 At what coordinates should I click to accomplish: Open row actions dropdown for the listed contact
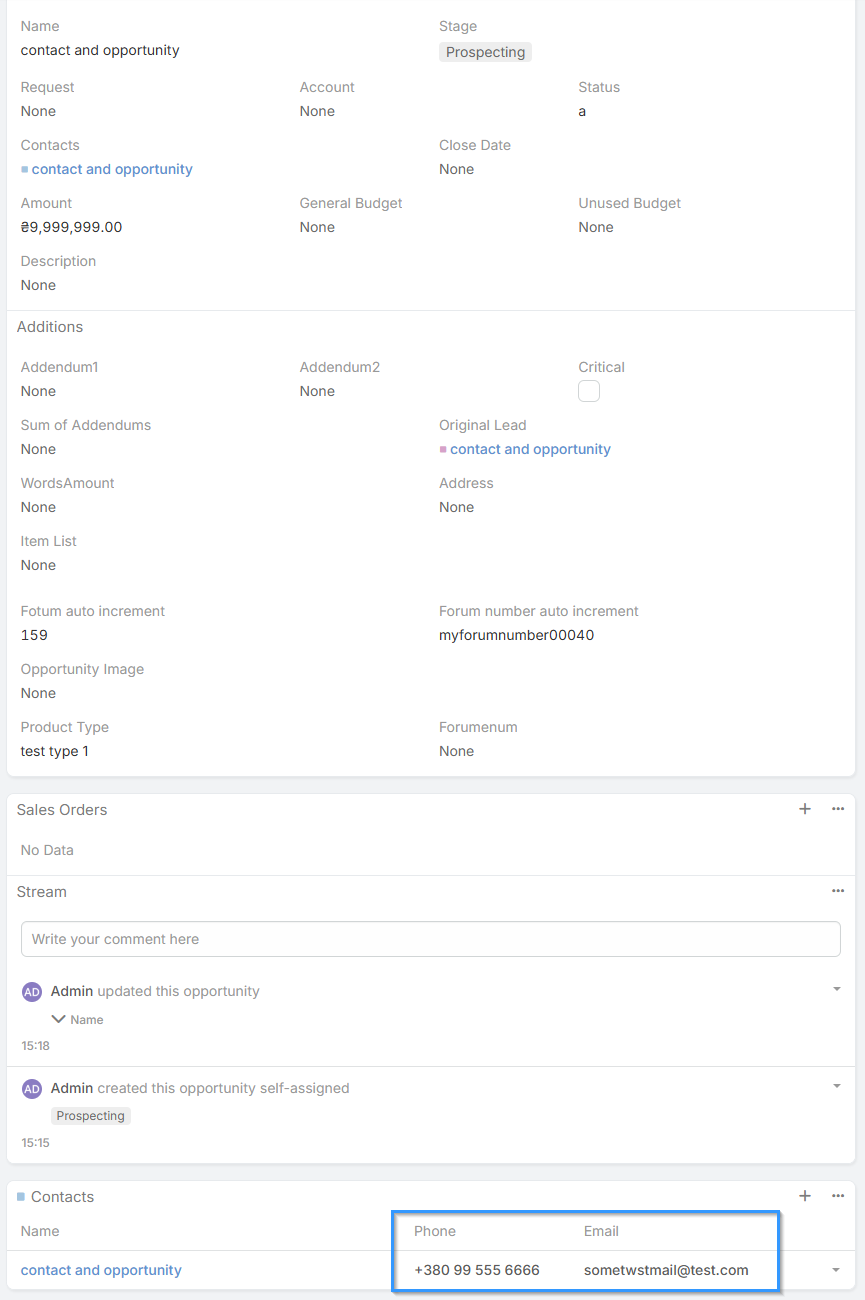836,1270
